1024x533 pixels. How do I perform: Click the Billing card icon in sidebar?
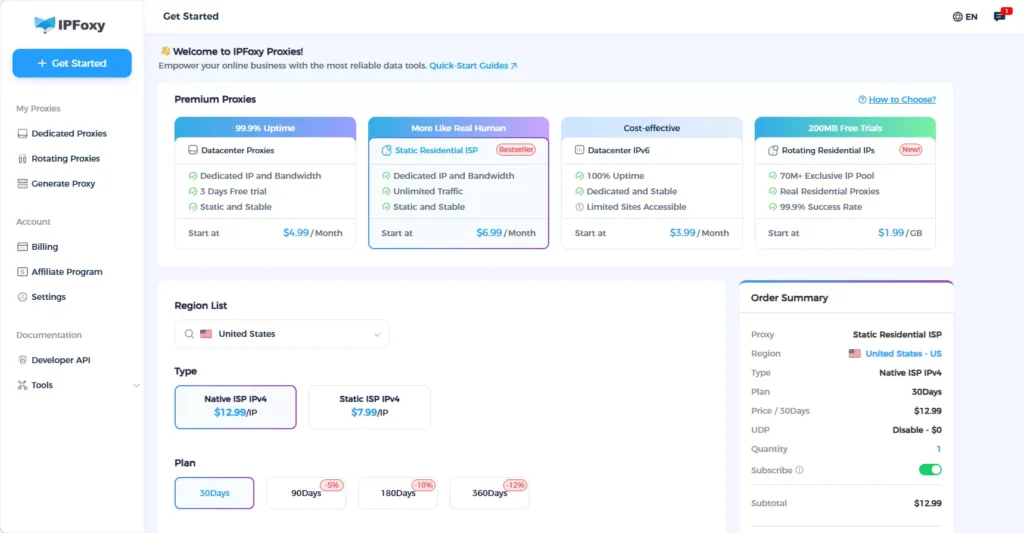(23, 247)
